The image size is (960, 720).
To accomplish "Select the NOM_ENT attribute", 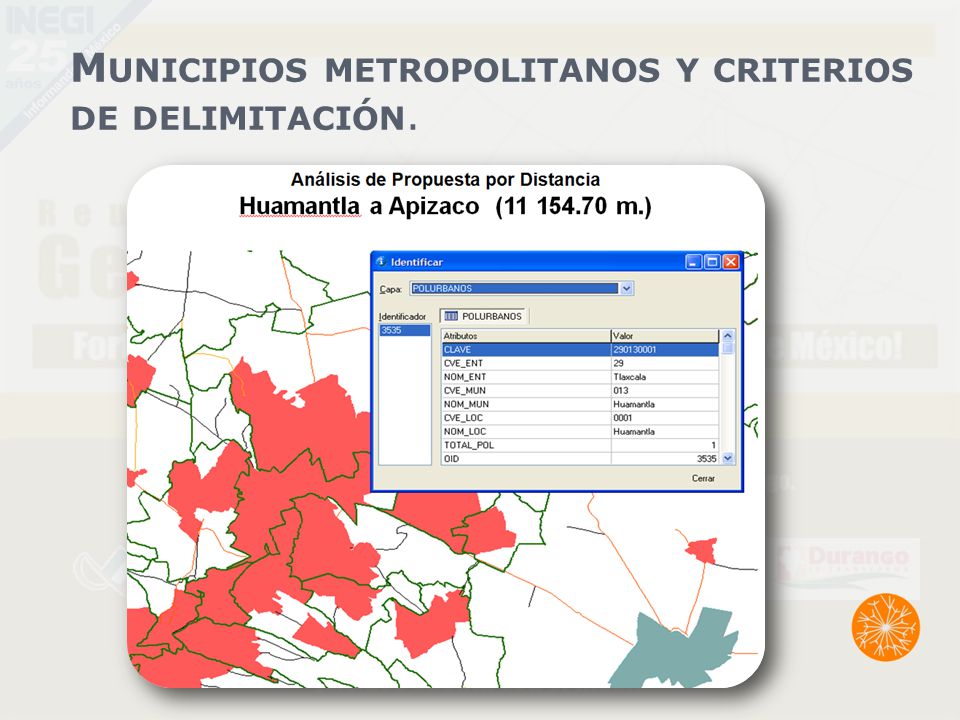I will point(465,377).
